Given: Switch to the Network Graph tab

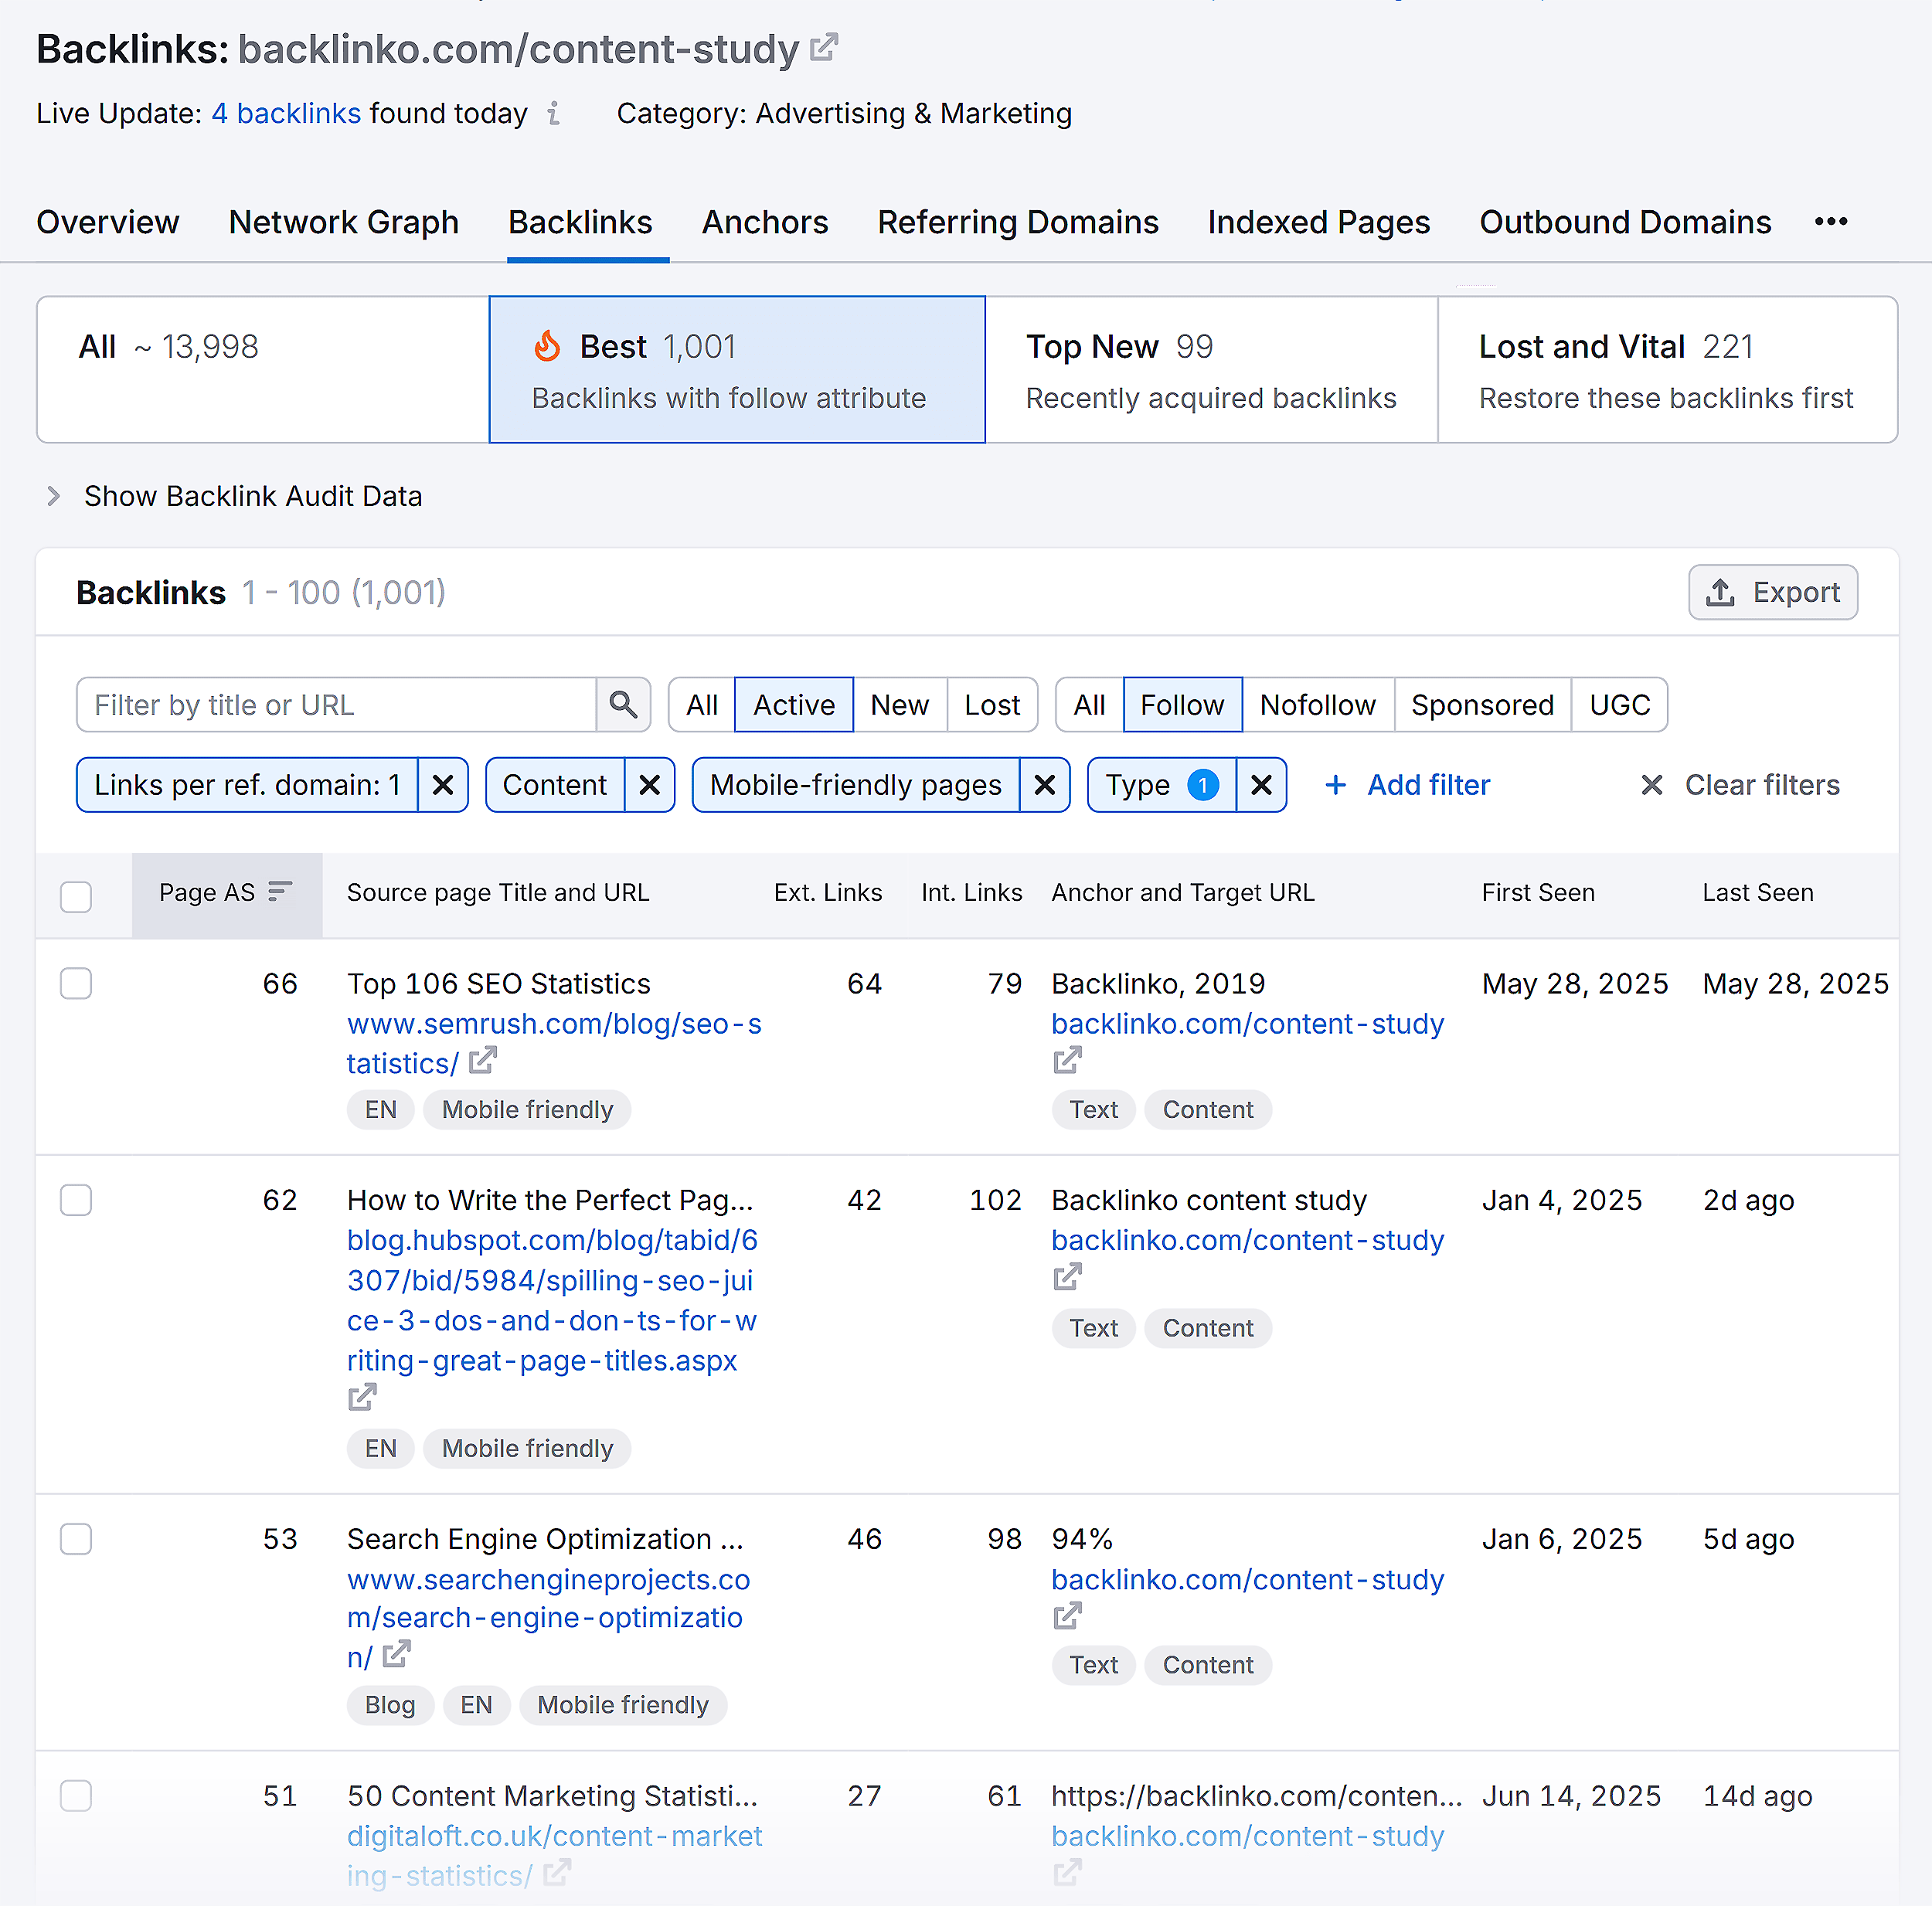Looking at the screenshot, I should 344,222.
